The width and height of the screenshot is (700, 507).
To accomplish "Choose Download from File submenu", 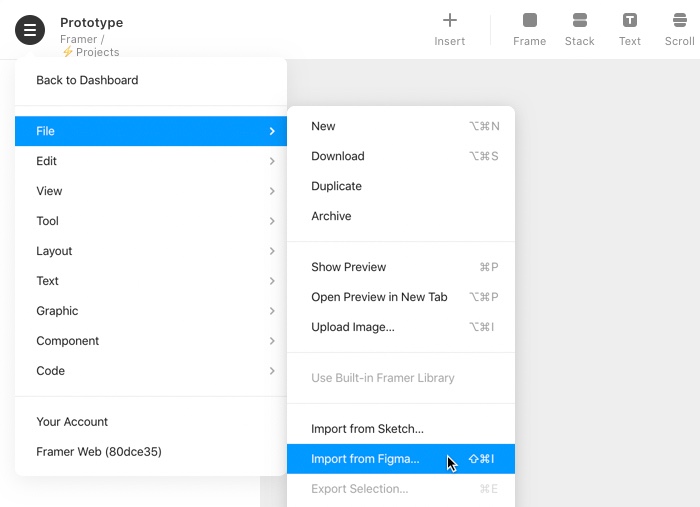I will point(401,156).
